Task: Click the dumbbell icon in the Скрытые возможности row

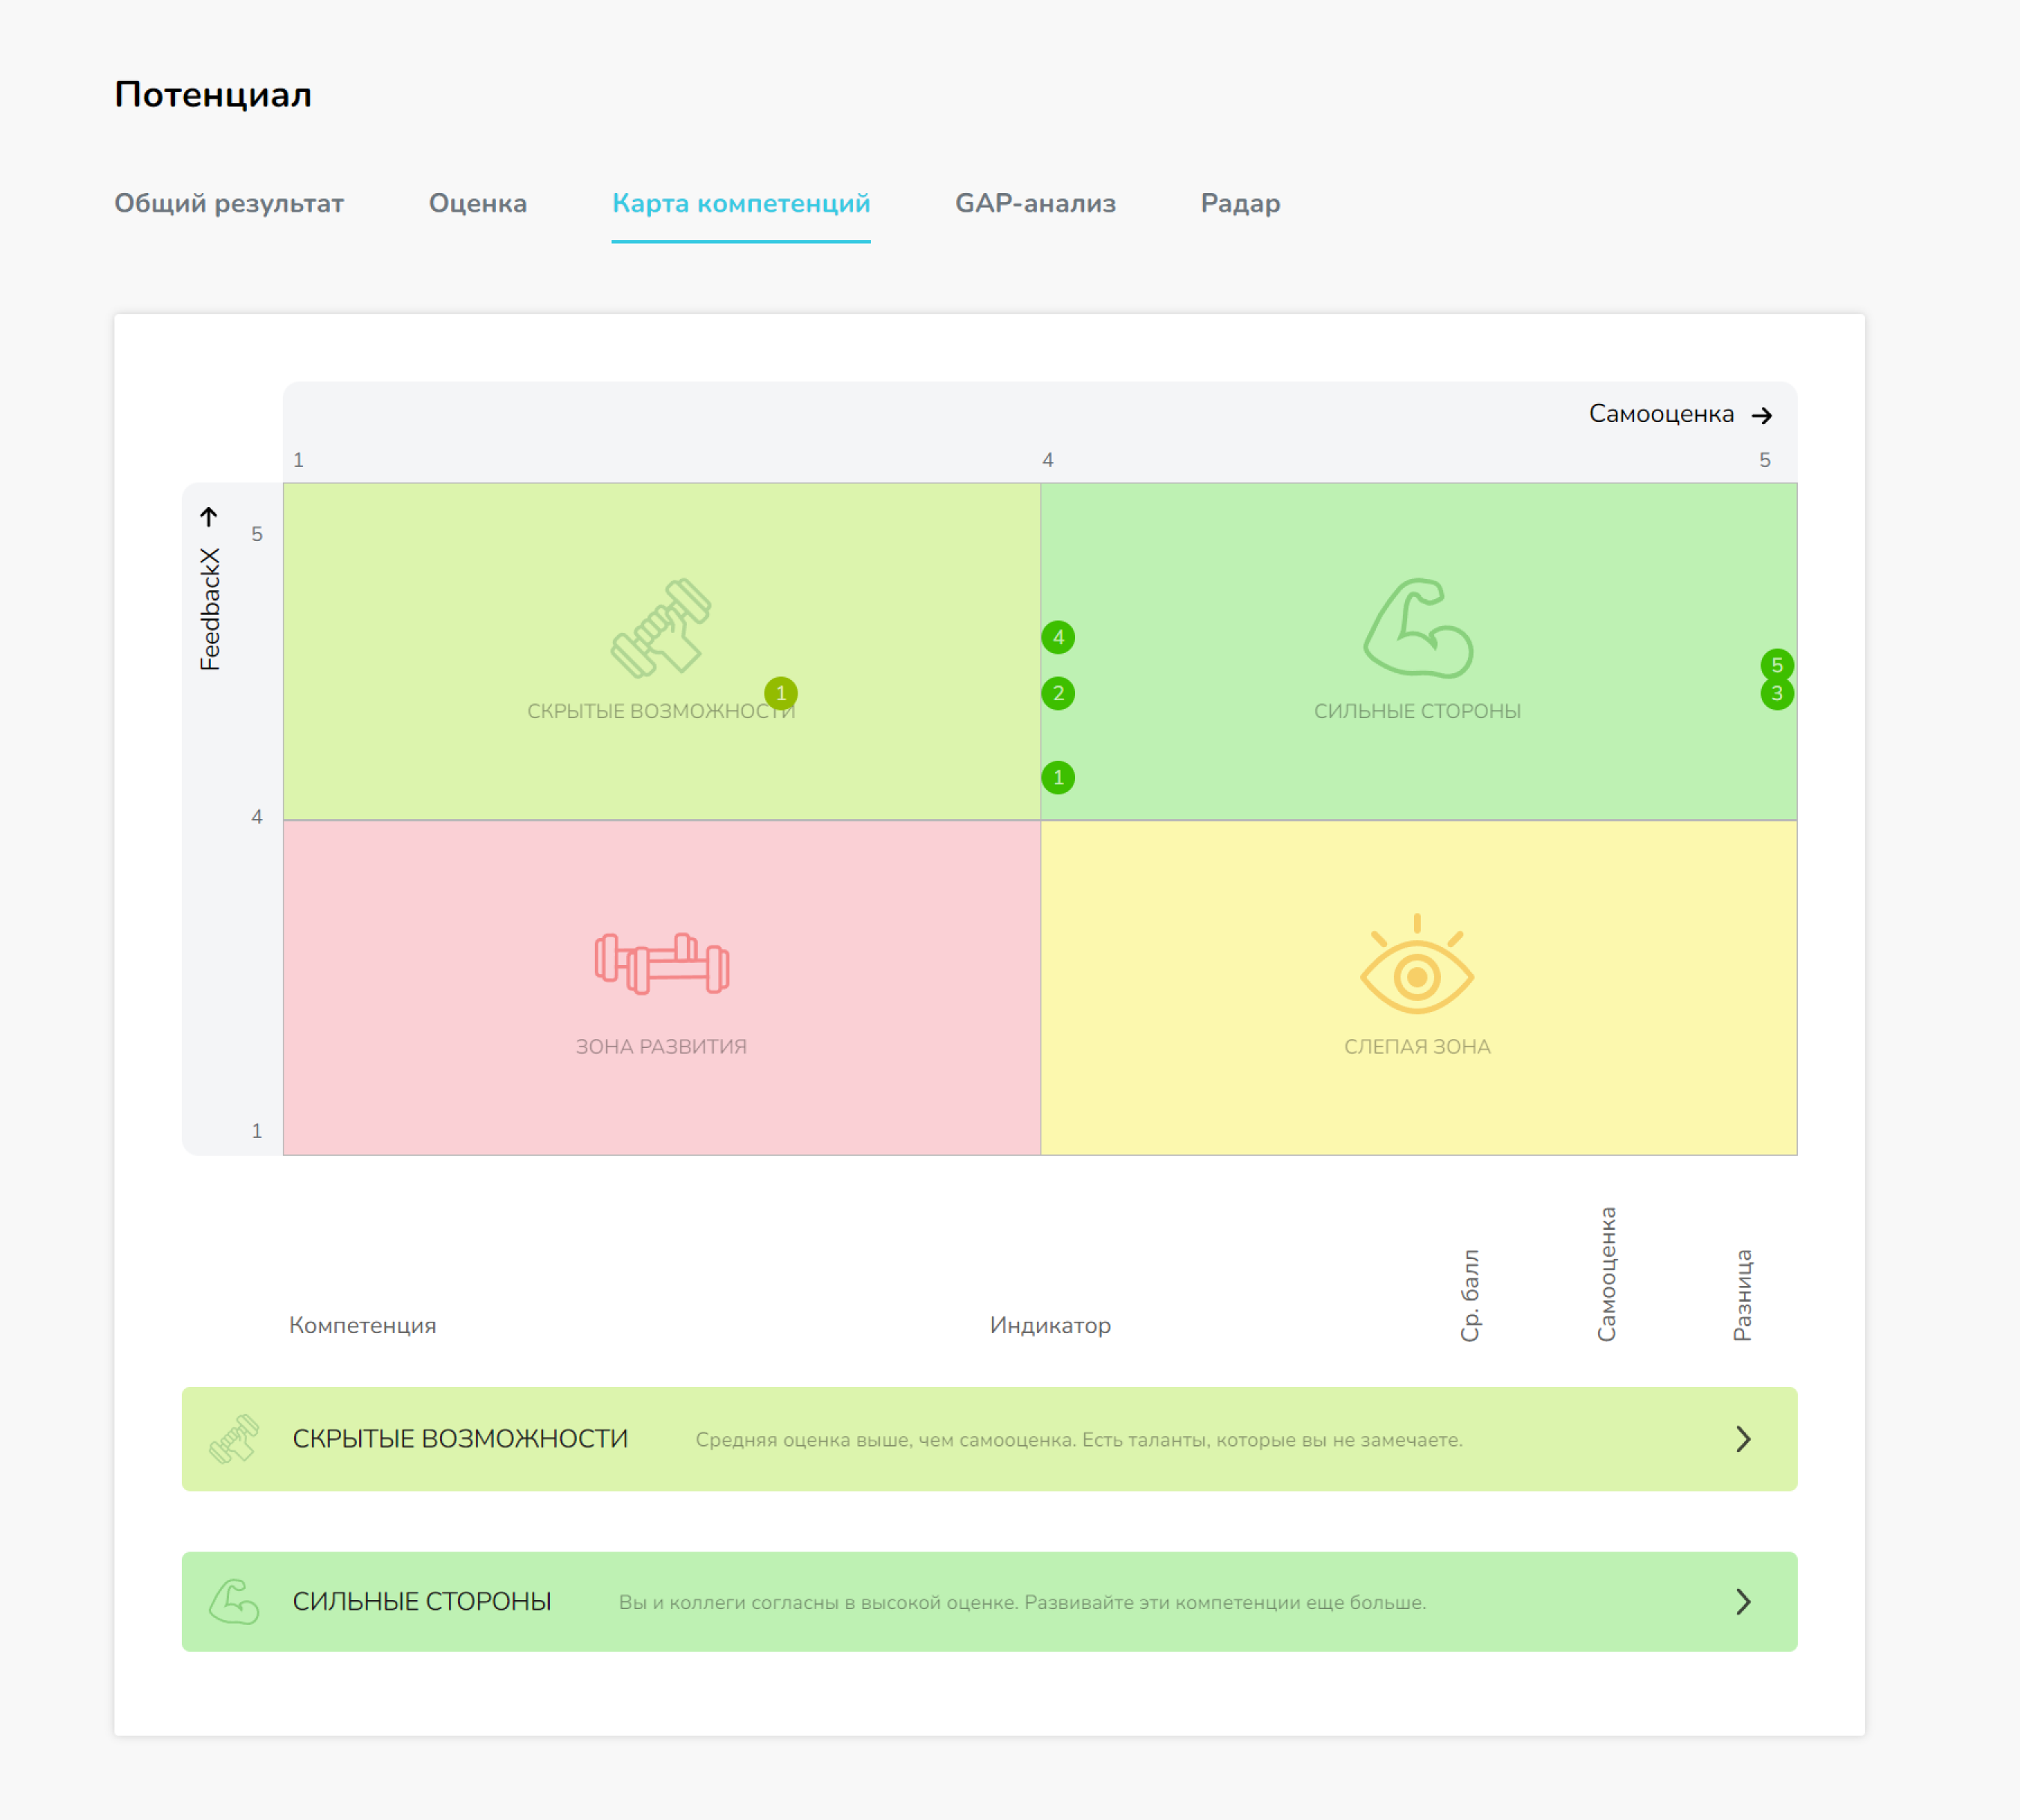Action: click(234, 1439)
